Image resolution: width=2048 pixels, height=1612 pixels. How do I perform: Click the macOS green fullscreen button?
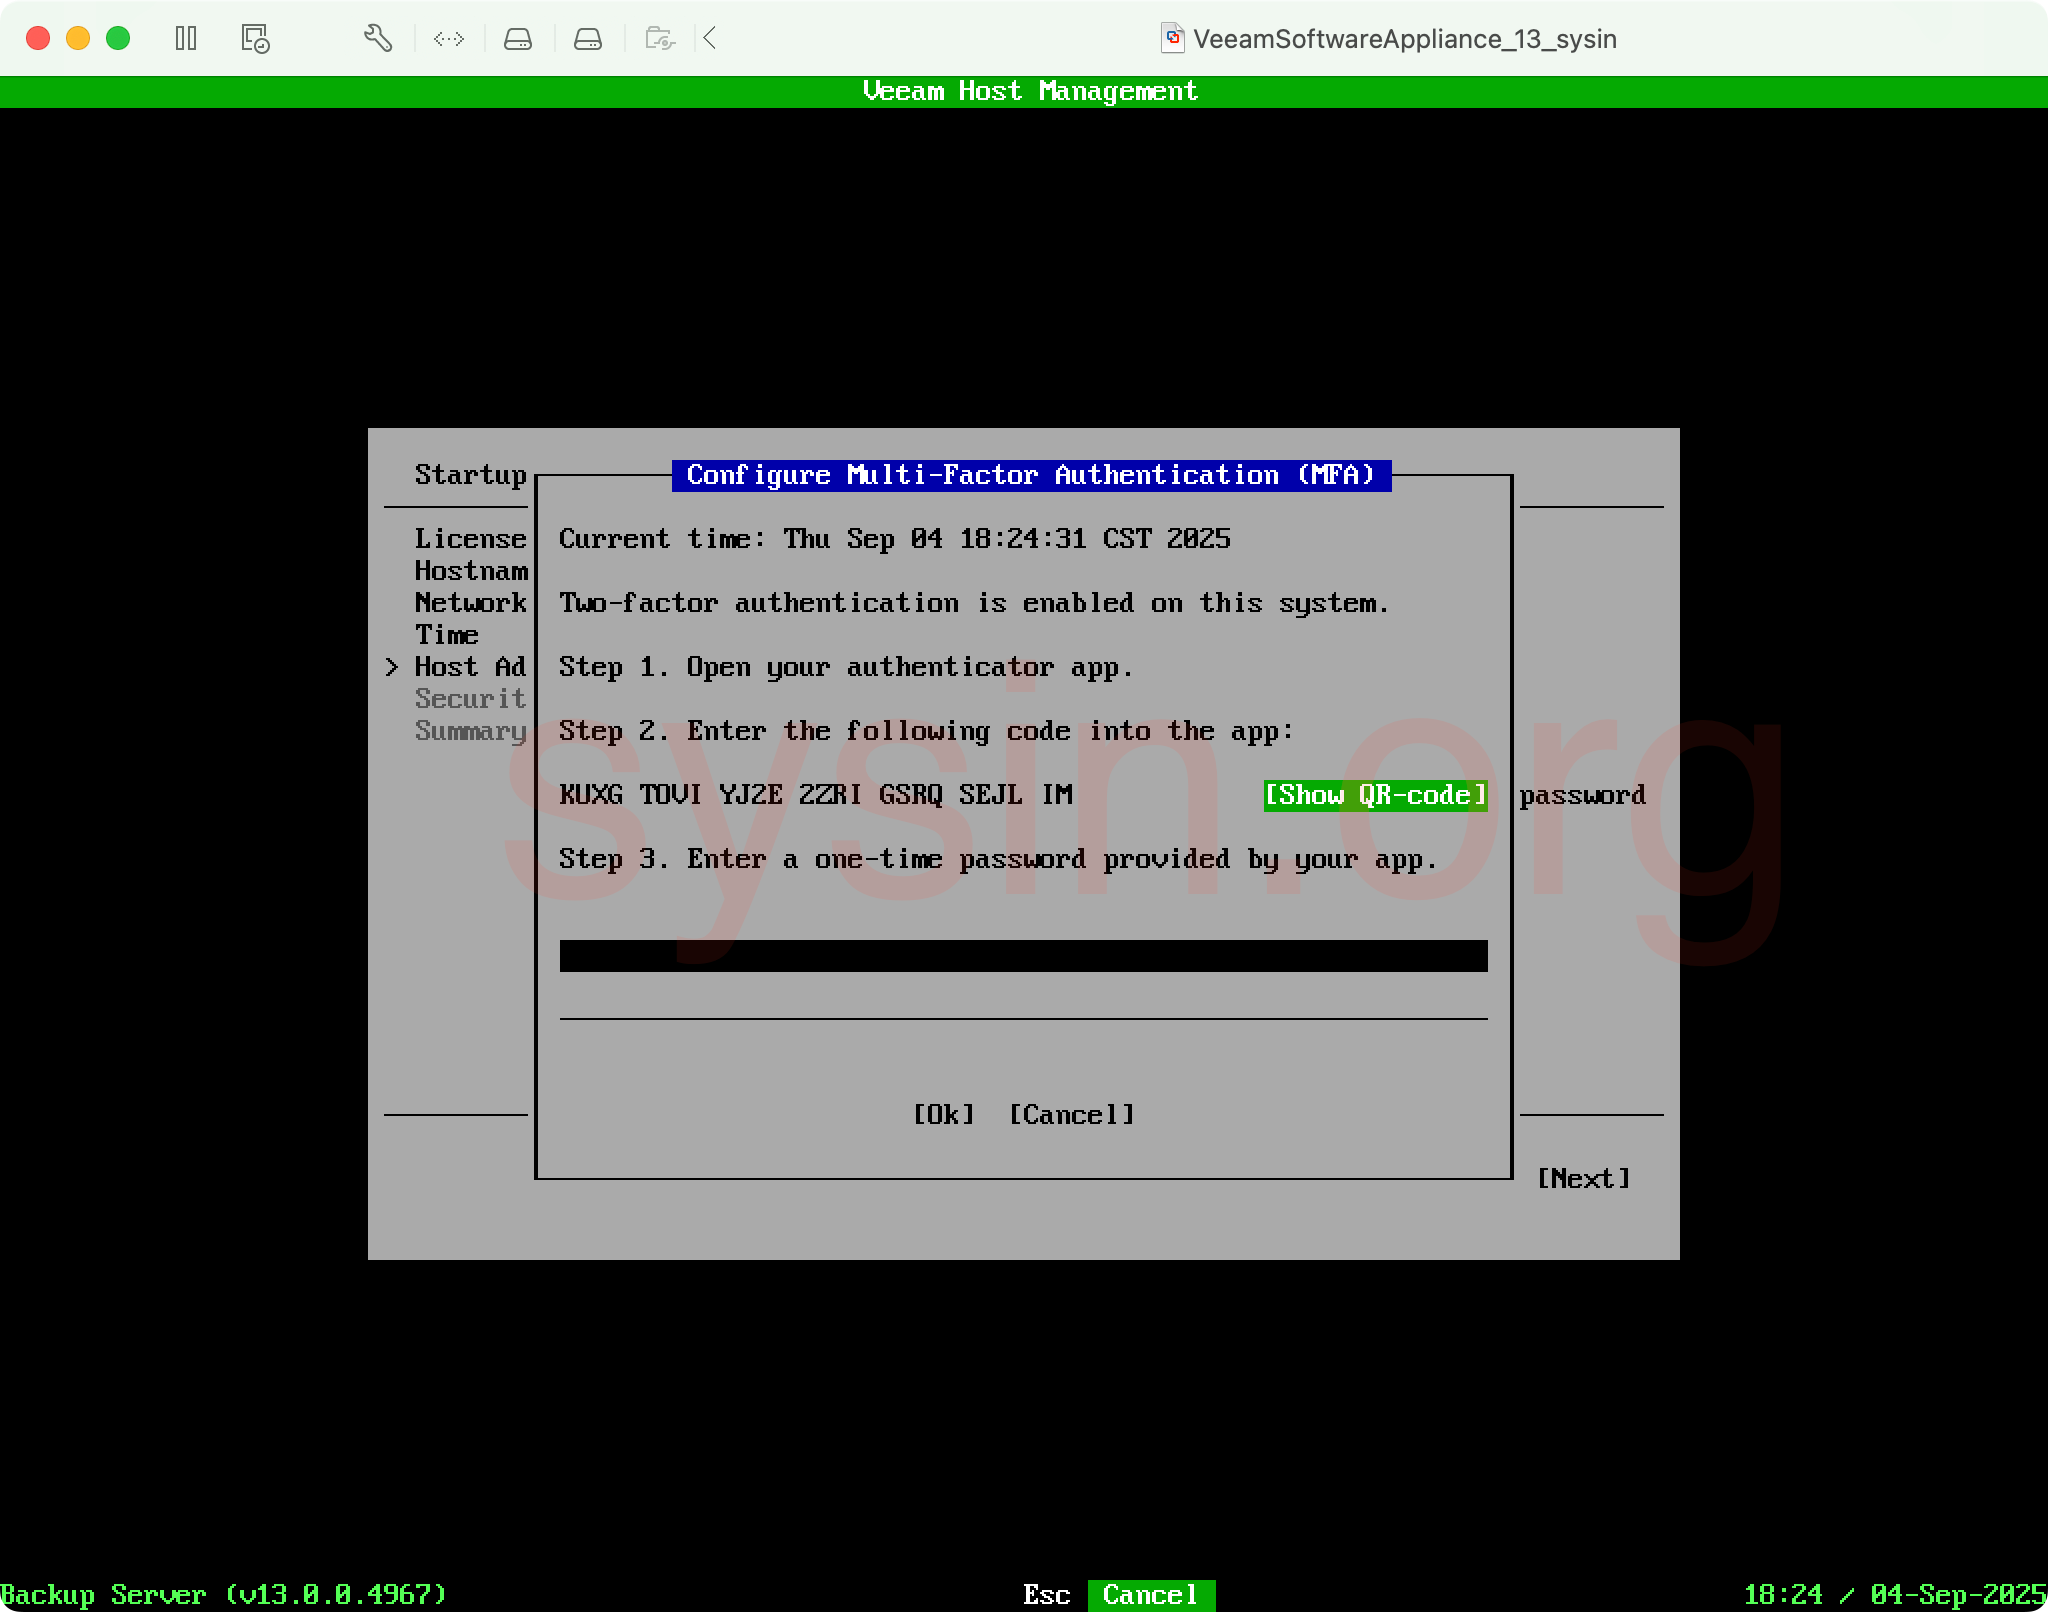tap(118, 39)
